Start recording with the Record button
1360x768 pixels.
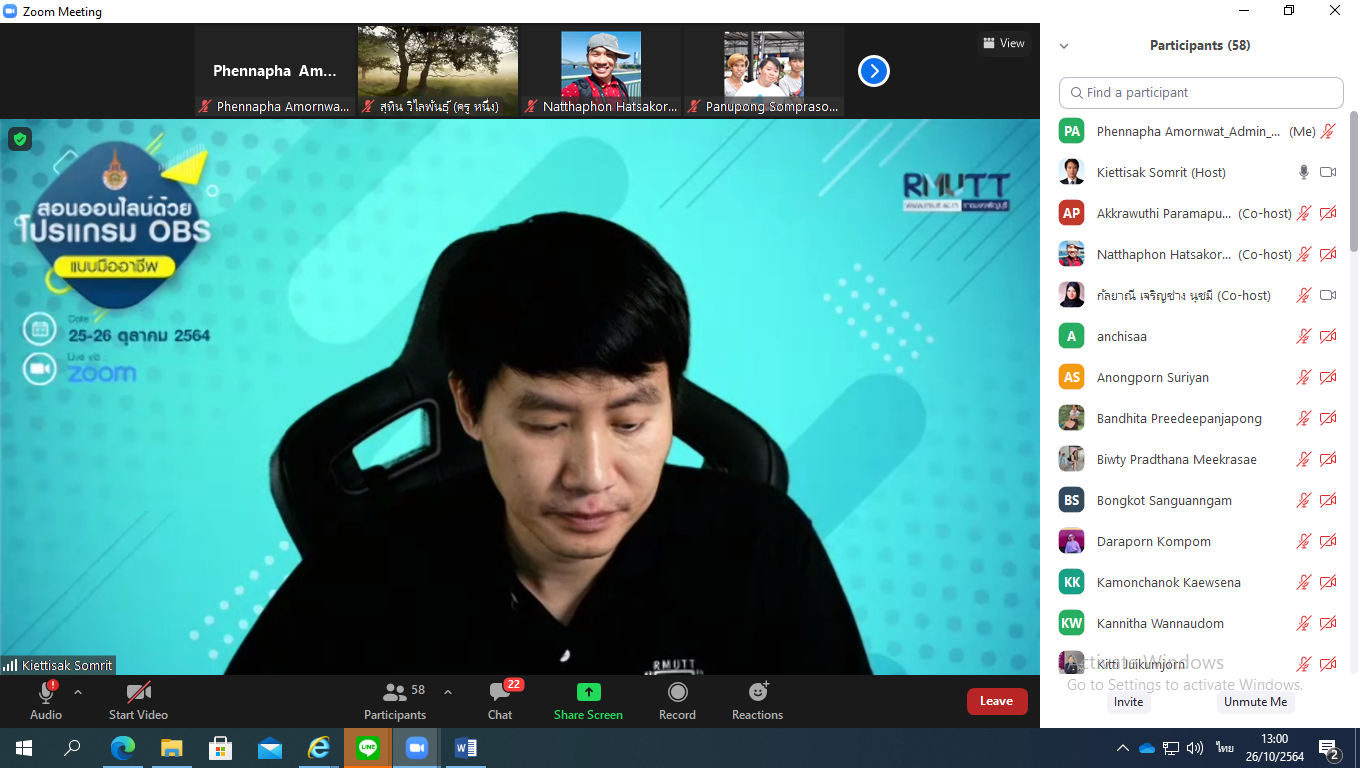(677, 700)
